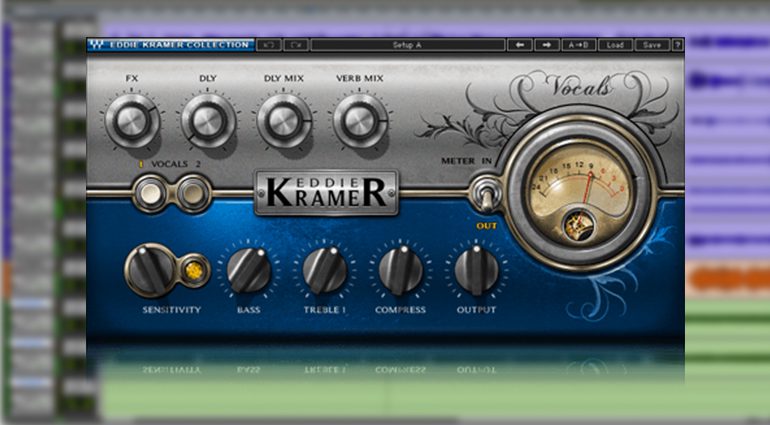770x425 pixels.
Task: Select Vocals type 1 button
Action: (x=151, y=194)
